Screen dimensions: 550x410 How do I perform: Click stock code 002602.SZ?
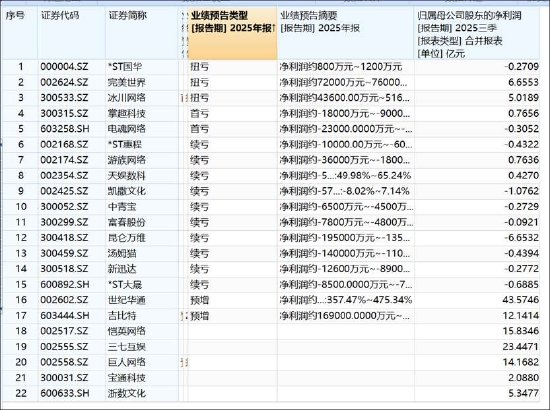[64, 300]
